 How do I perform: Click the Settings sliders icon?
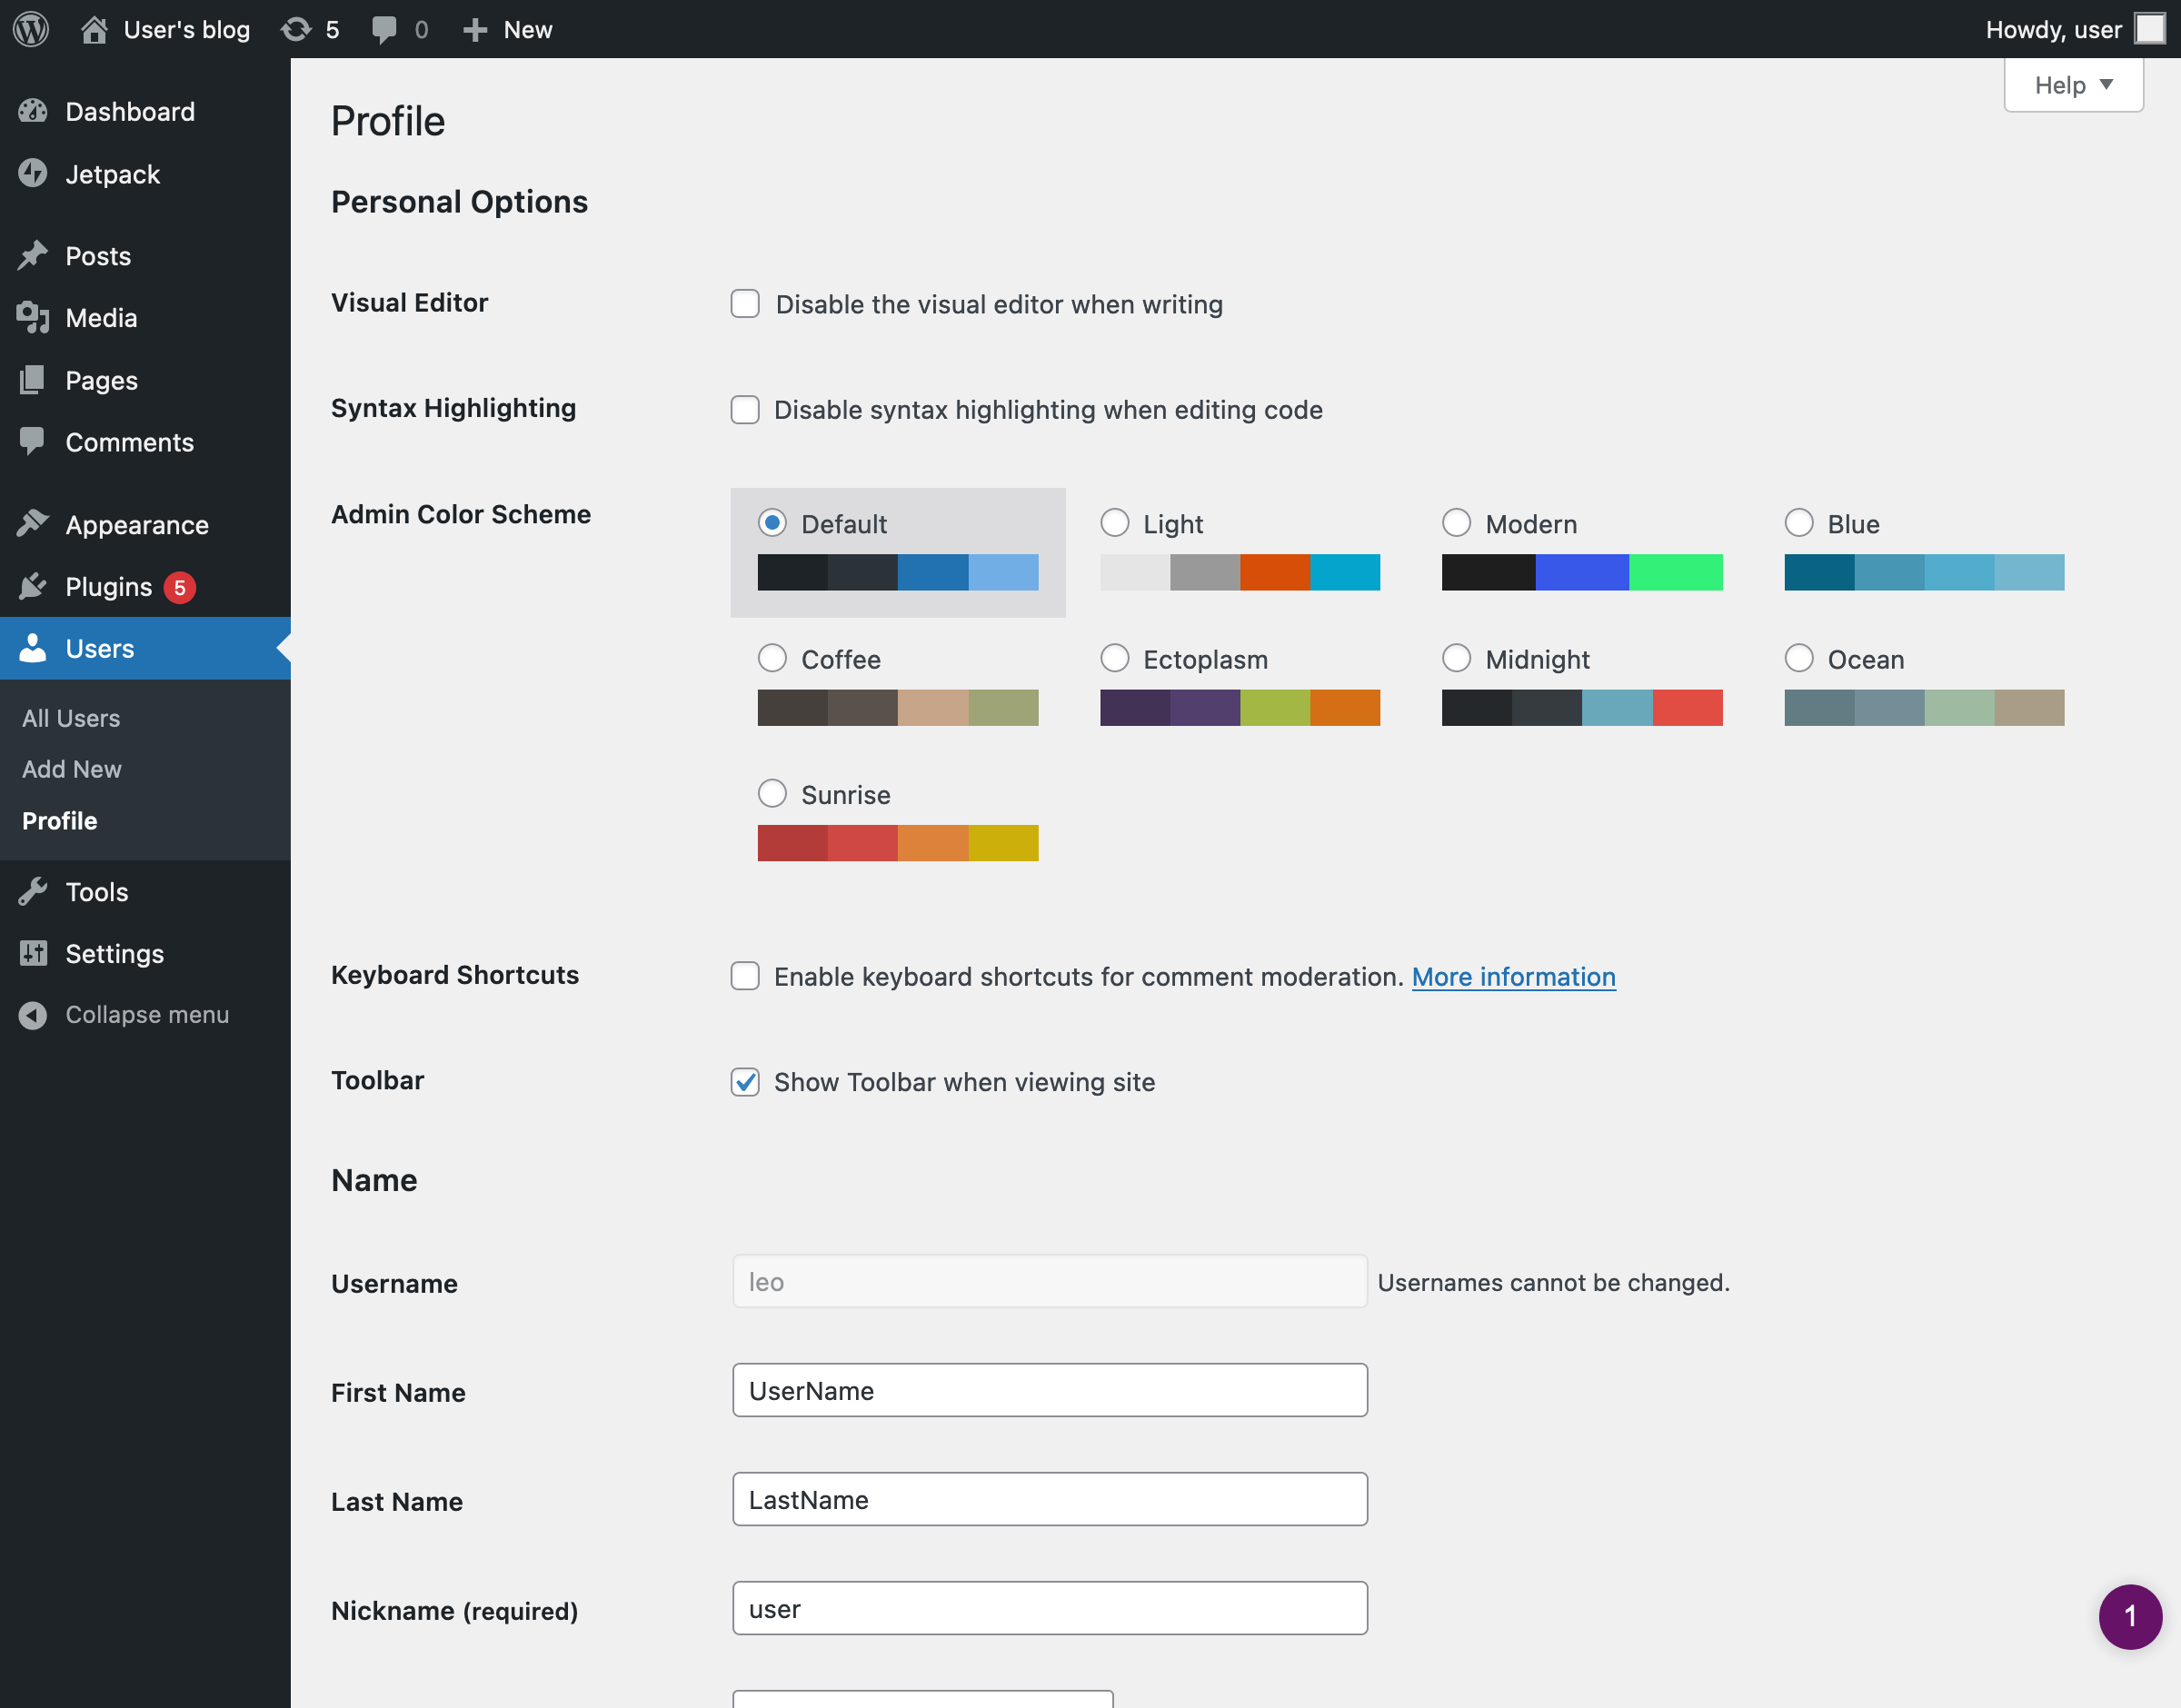point(33,953)
